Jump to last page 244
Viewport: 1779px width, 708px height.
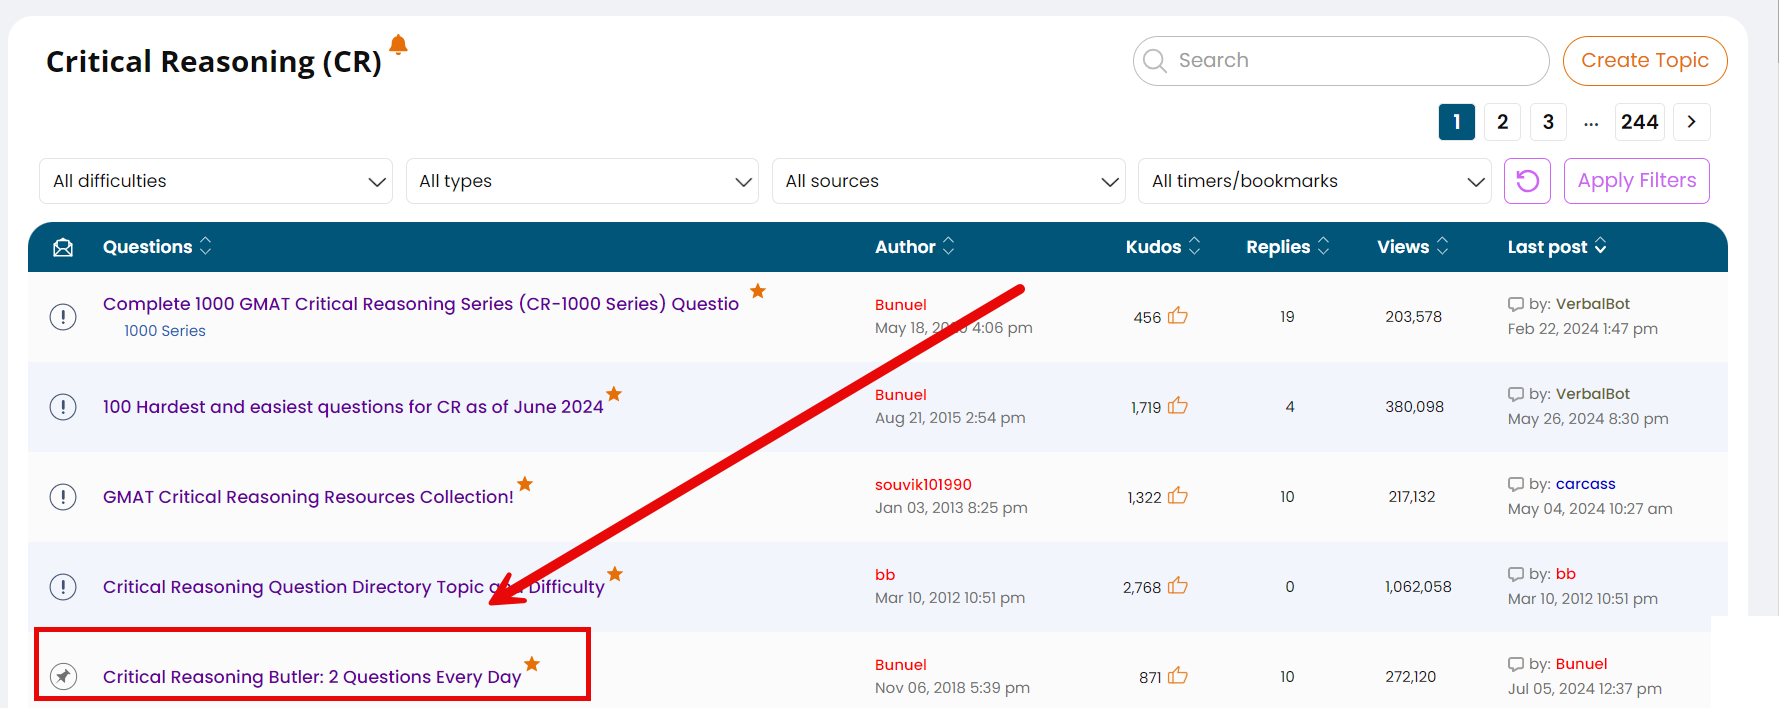coord(1639,122)
